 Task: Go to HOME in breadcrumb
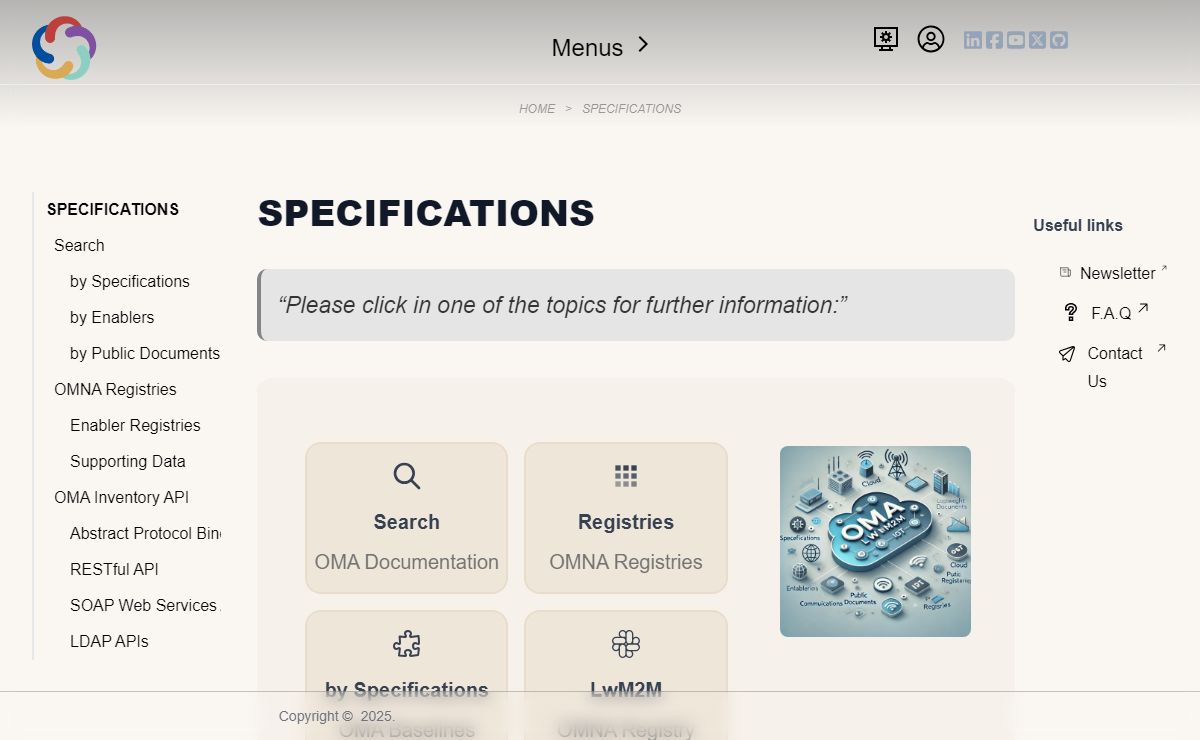[537, 109]
